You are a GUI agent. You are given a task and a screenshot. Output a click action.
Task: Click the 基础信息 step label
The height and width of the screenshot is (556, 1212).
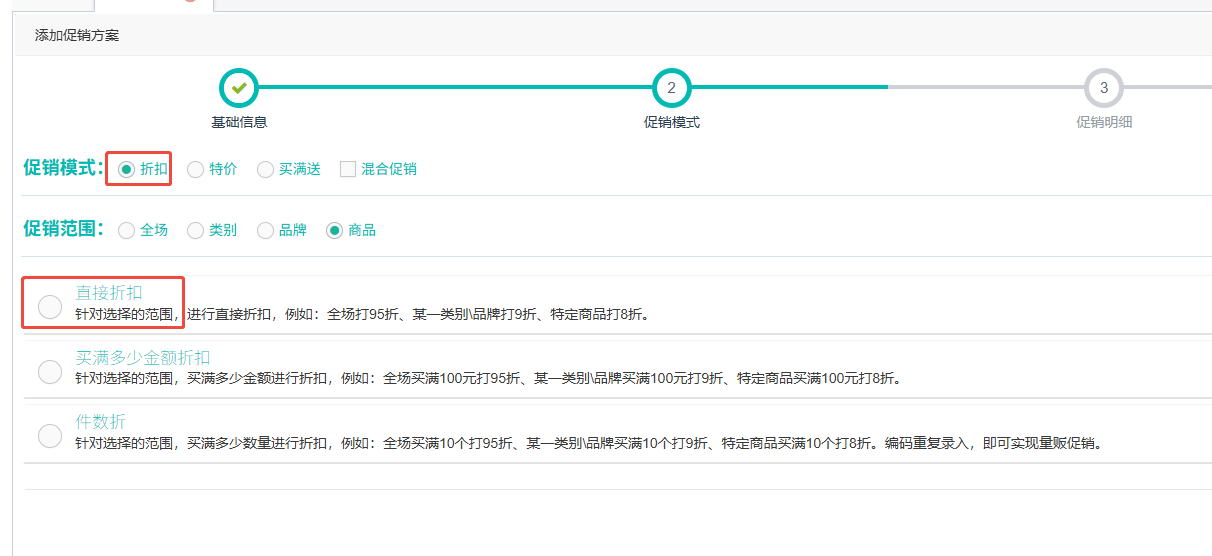tap(239, 122)
